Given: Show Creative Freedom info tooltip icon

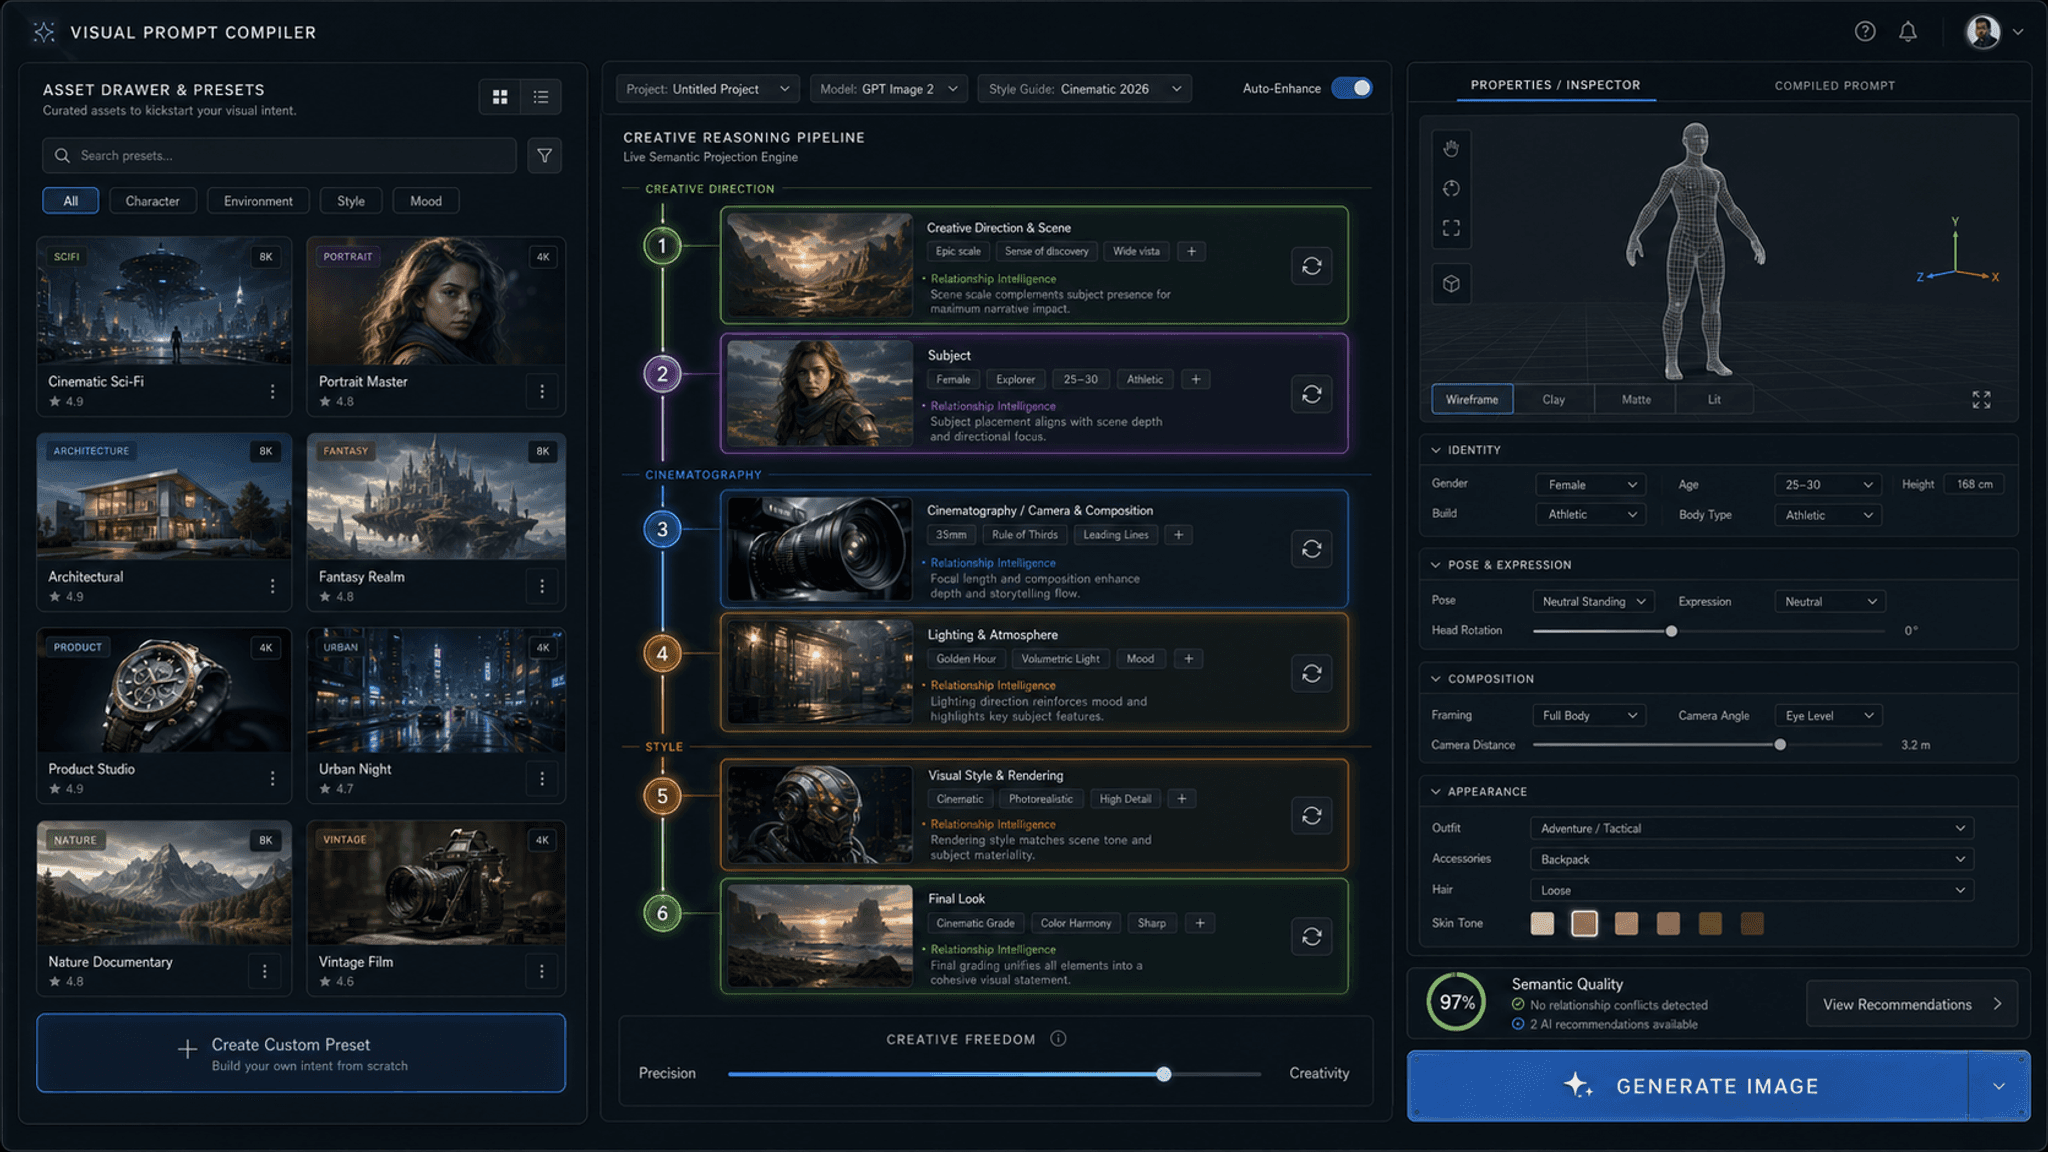Looking at the screenshot, I should (1058, 1039).
